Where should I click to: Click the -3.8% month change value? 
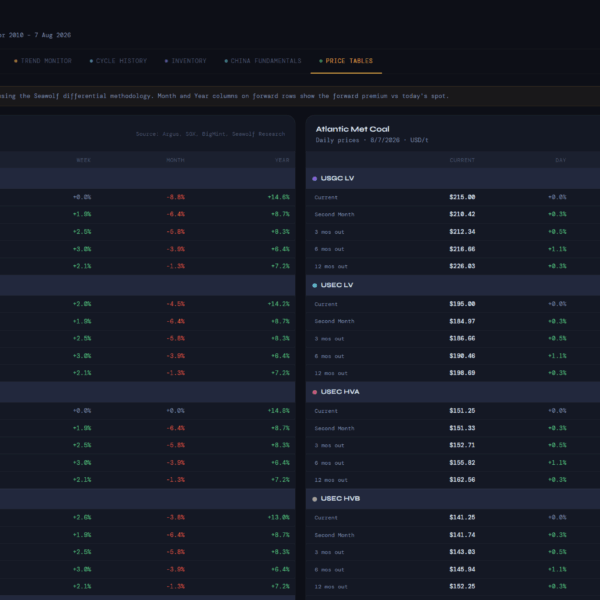pyautogui.click(x=176, y=517)
